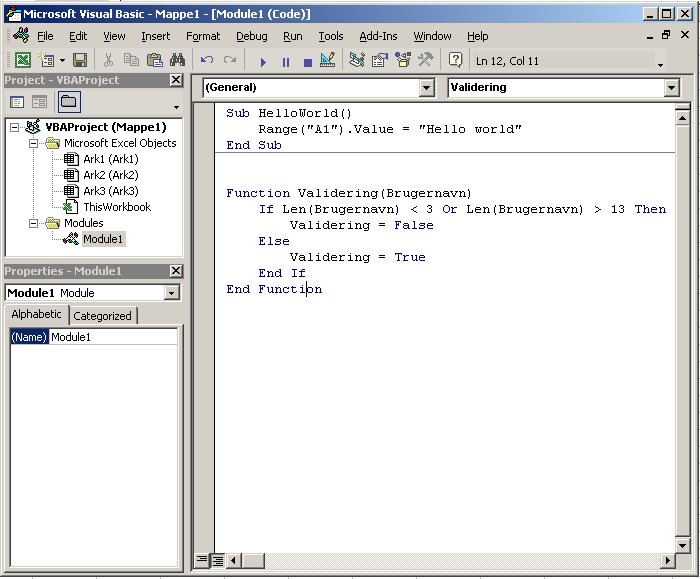Viewport: 700px width, 579px height.
Task: Collapse the Modules folder node
Action: click(x=33, y=223)
